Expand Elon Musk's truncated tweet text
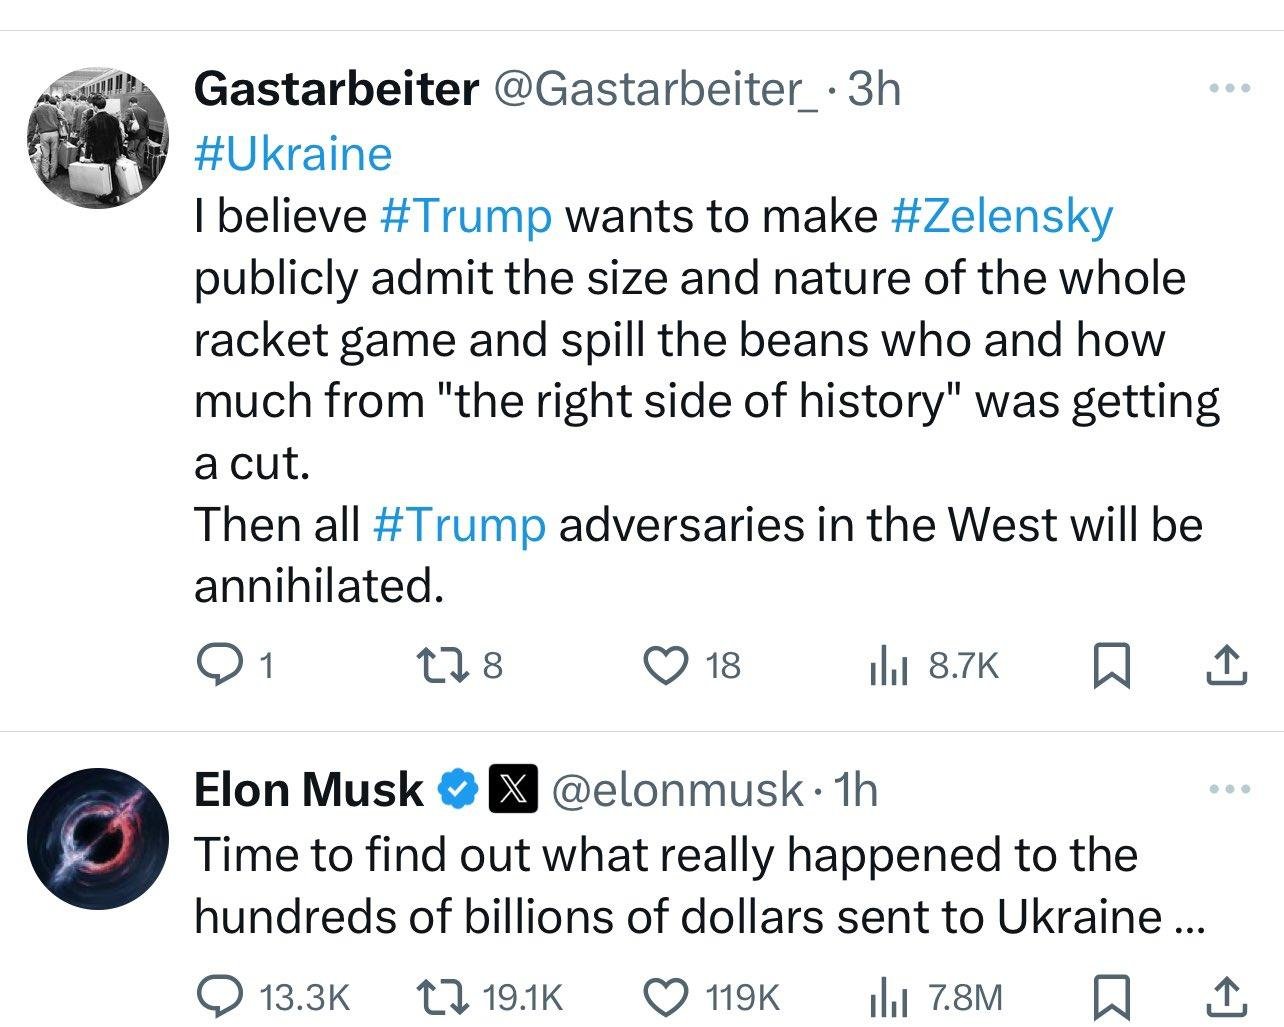Screen dimensions: 1284x1027 (1186, 918)
